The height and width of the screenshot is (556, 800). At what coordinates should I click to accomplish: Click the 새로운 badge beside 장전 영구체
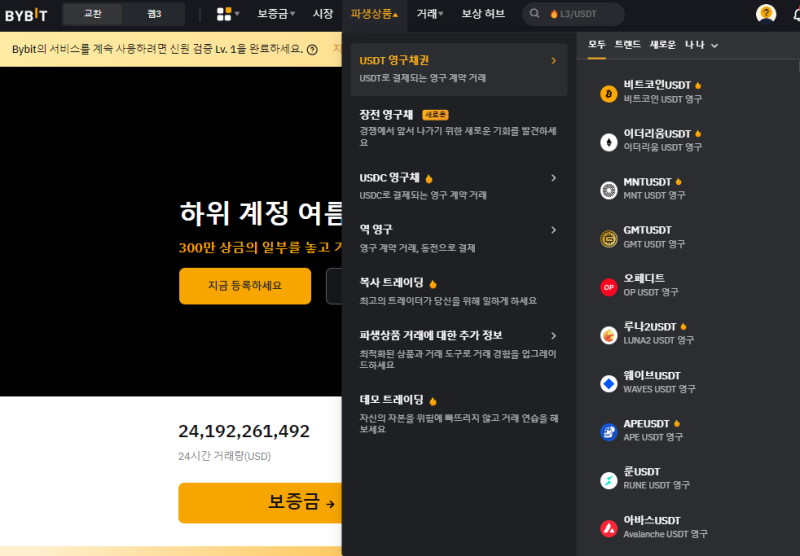coord(435,115)
